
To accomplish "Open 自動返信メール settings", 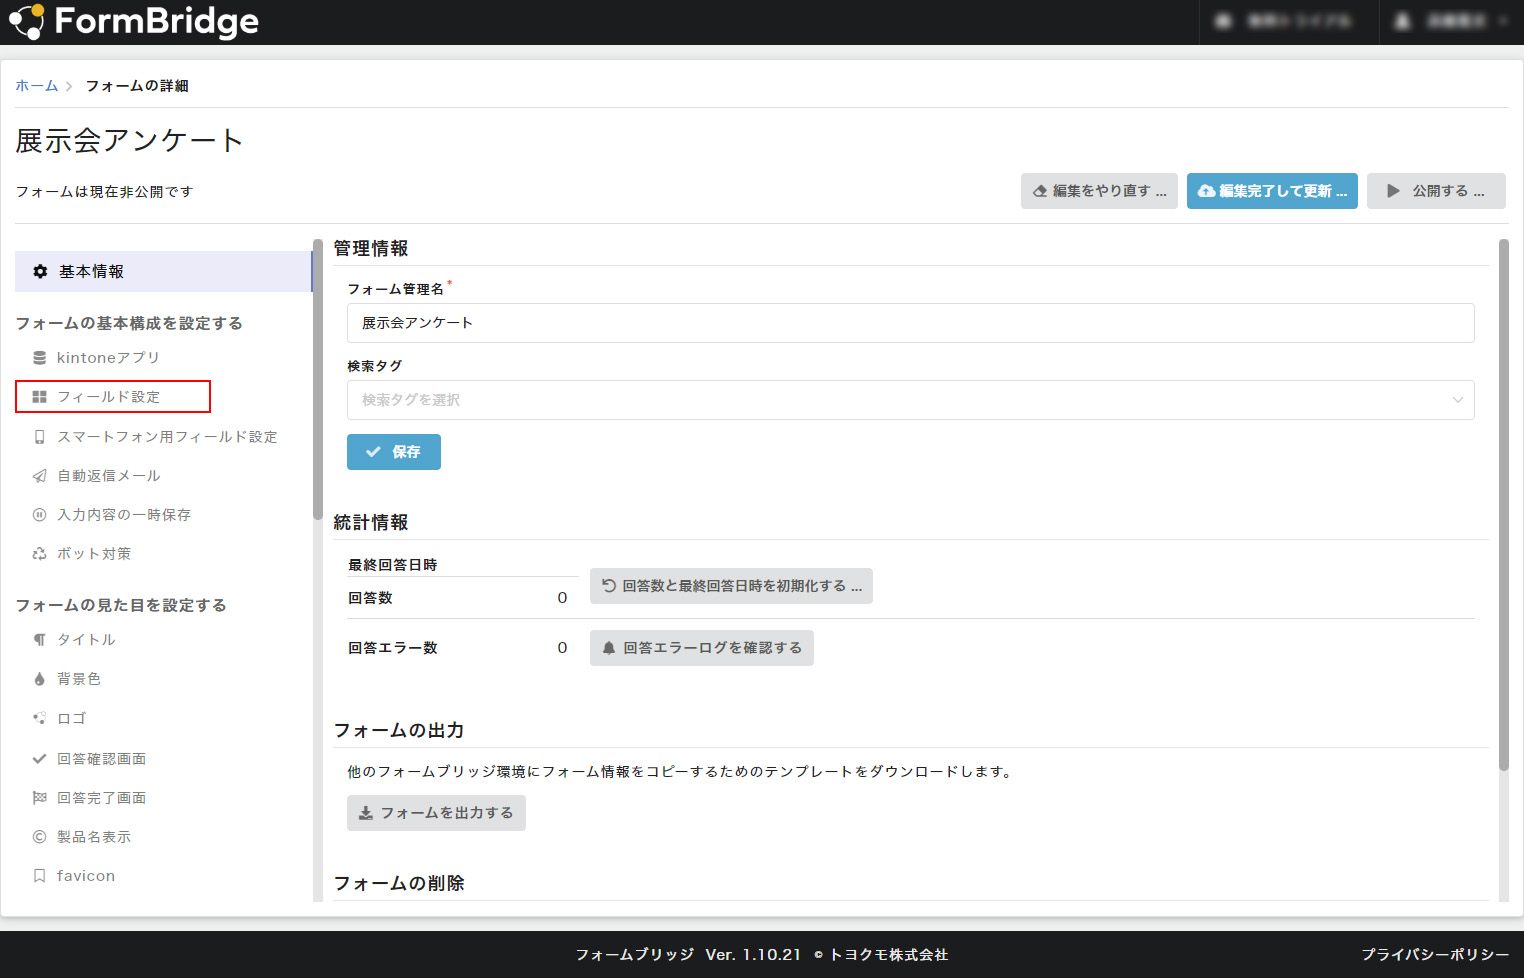I will pos(109,476).
